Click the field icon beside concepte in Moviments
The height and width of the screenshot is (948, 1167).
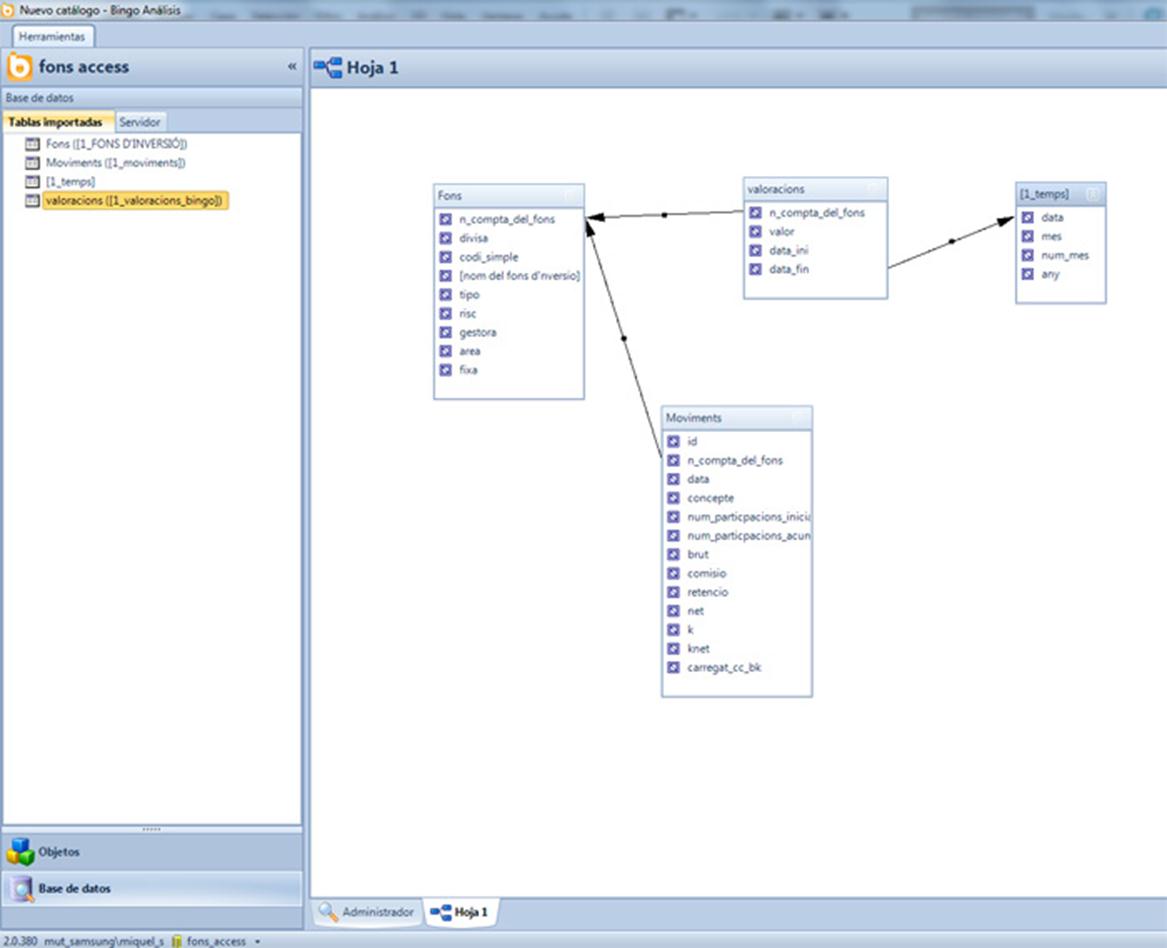[673, 498]
